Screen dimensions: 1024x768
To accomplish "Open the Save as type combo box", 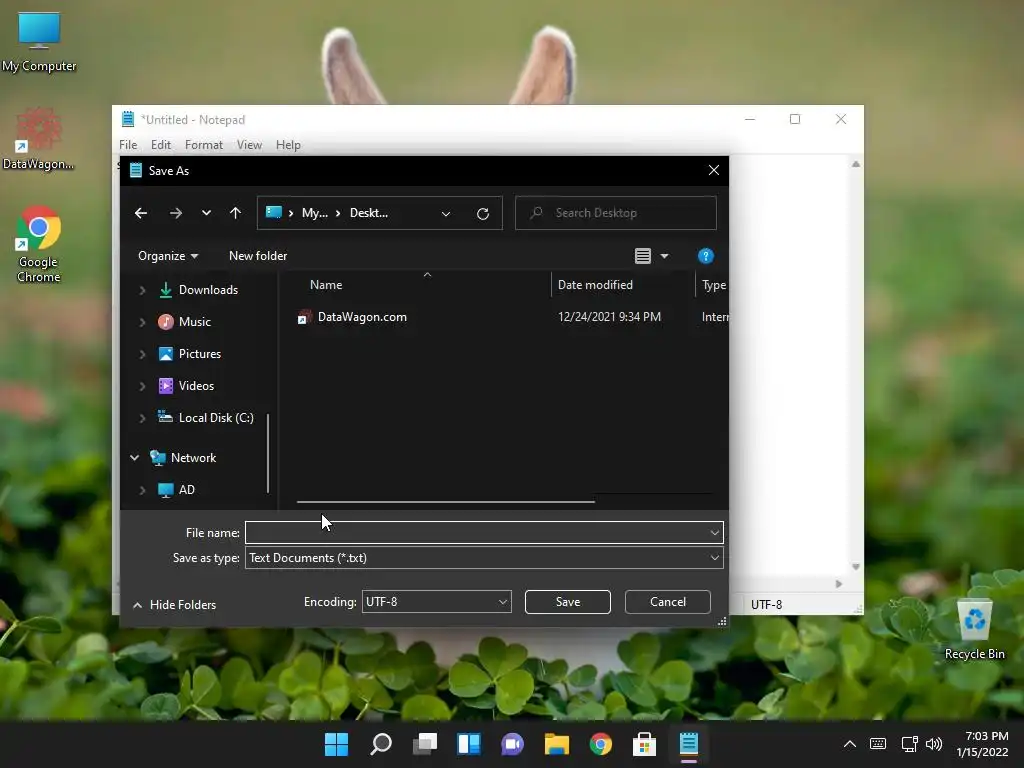I will click(x=484, y=558).
